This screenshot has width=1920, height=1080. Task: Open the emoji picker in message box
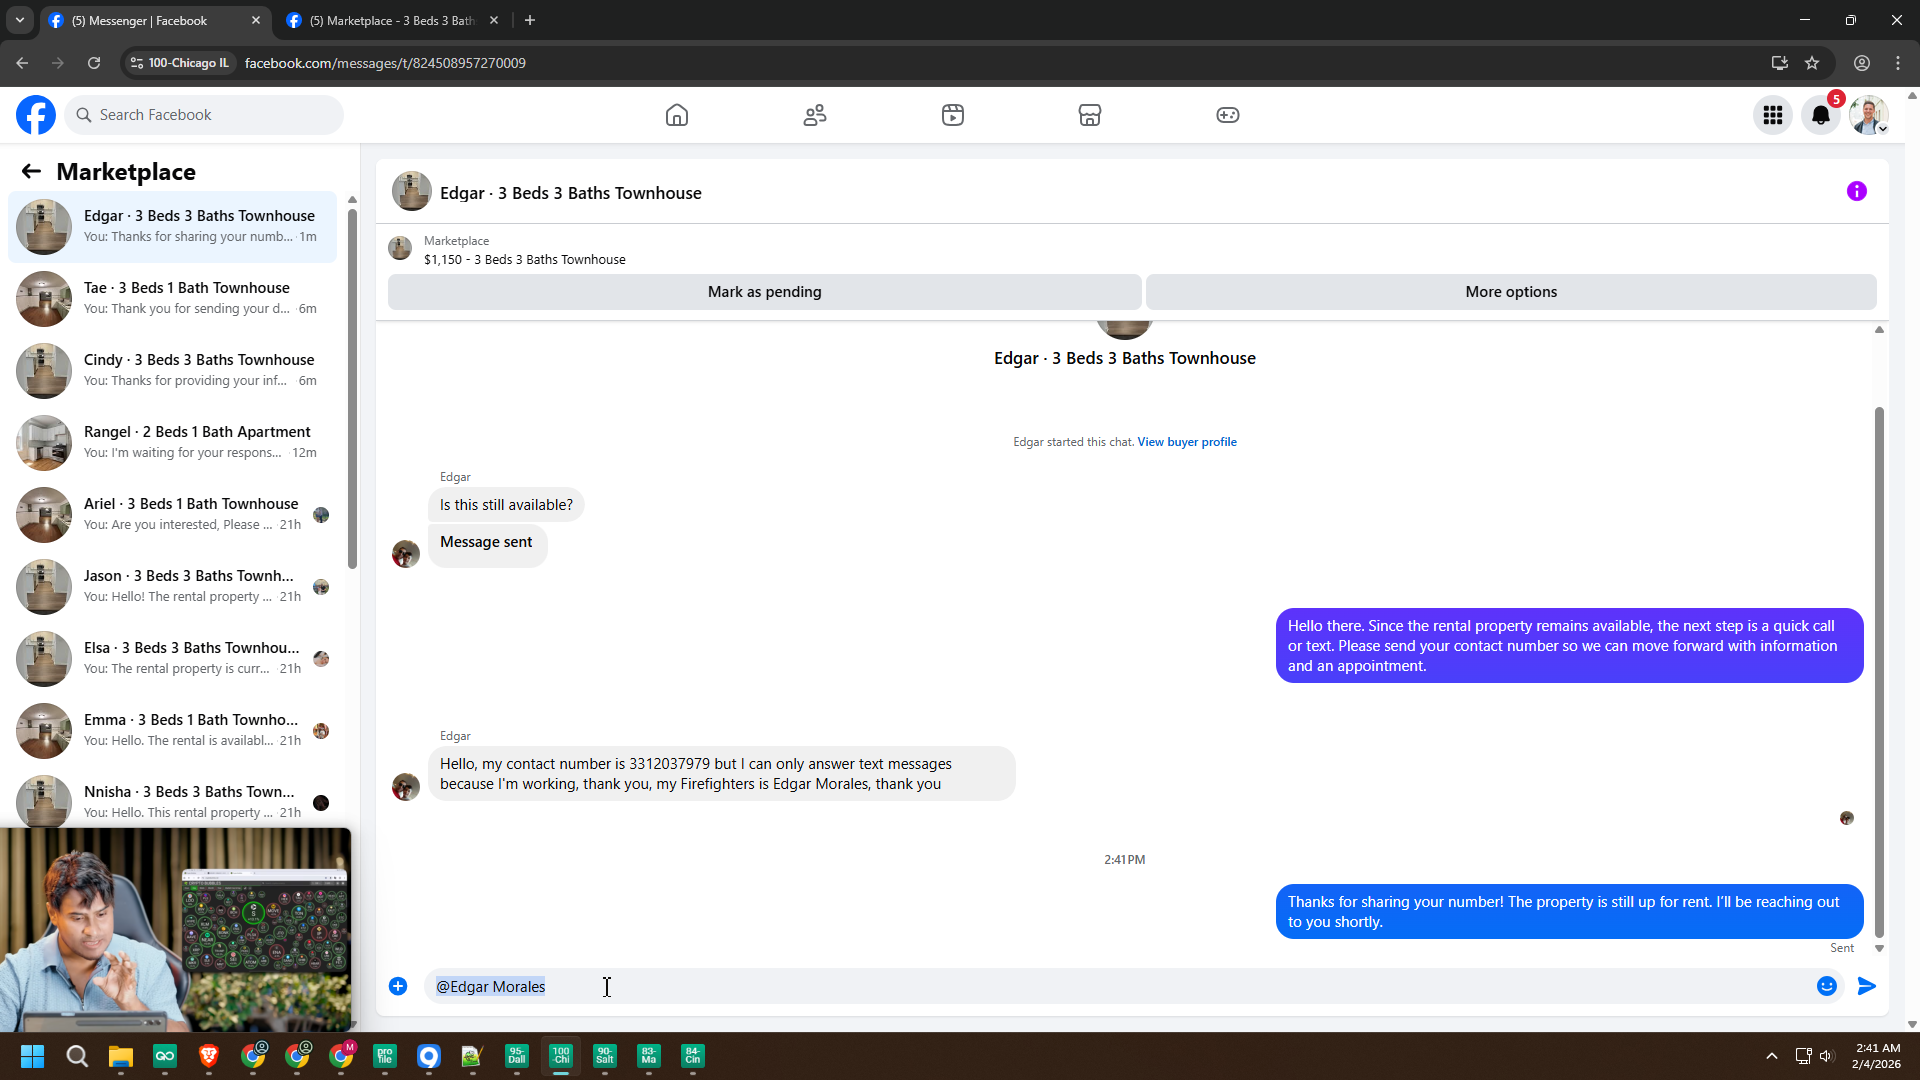coord(1827,986)
